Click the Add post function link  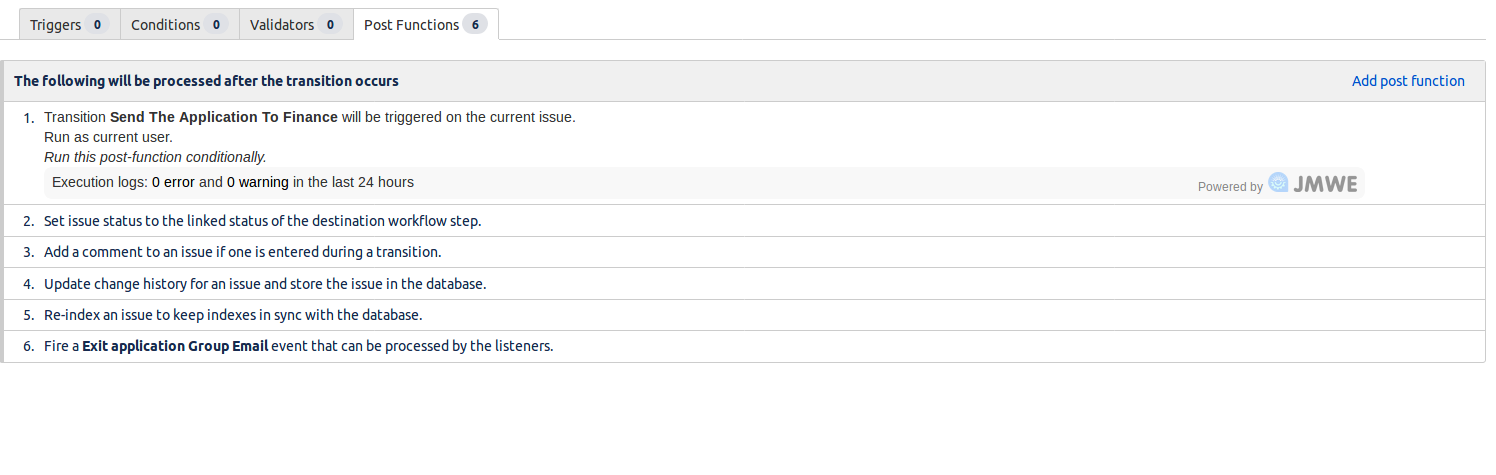click(1408, 81)
